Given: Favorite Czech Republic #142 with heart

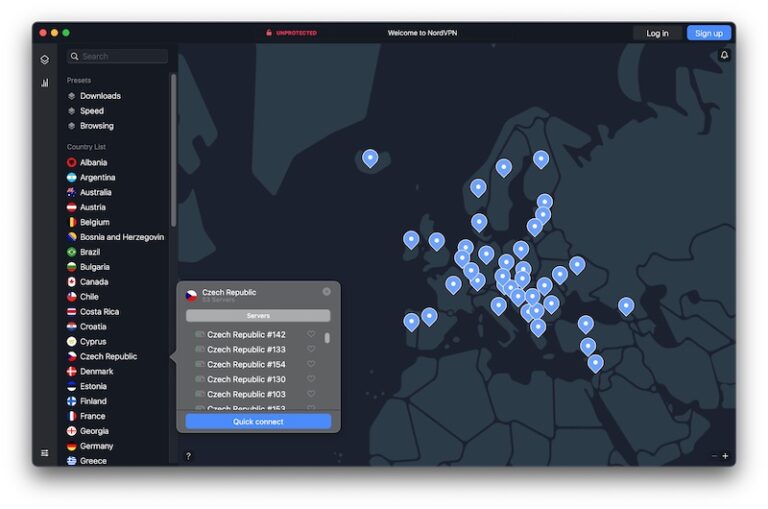Looking at the screenshot, I should click(311, 335).
